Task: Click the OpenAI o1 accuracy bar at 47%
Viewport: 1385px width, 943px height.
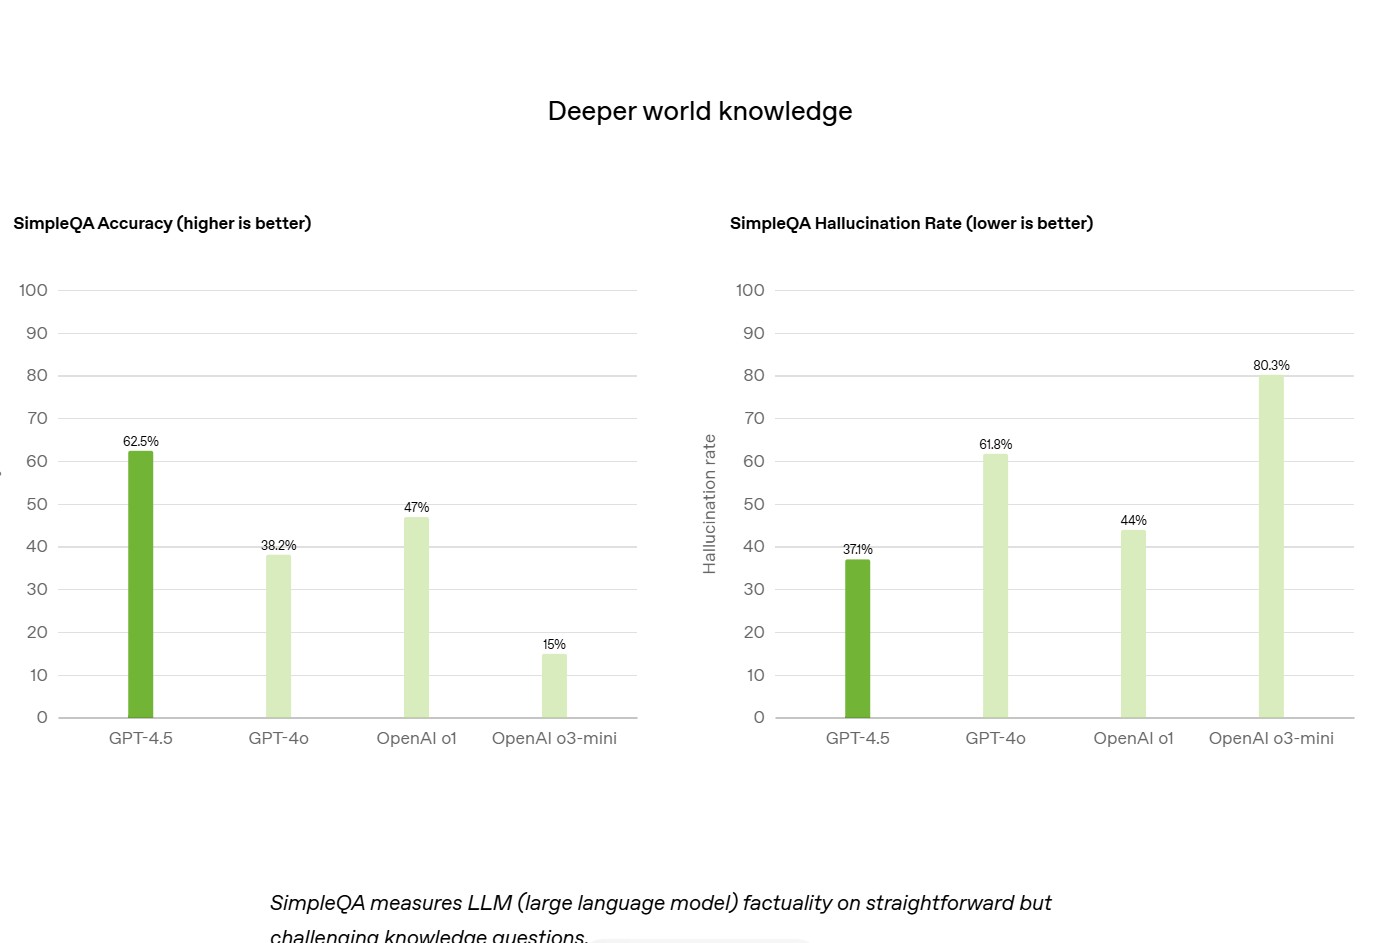Action: click(x=417, y=617)
